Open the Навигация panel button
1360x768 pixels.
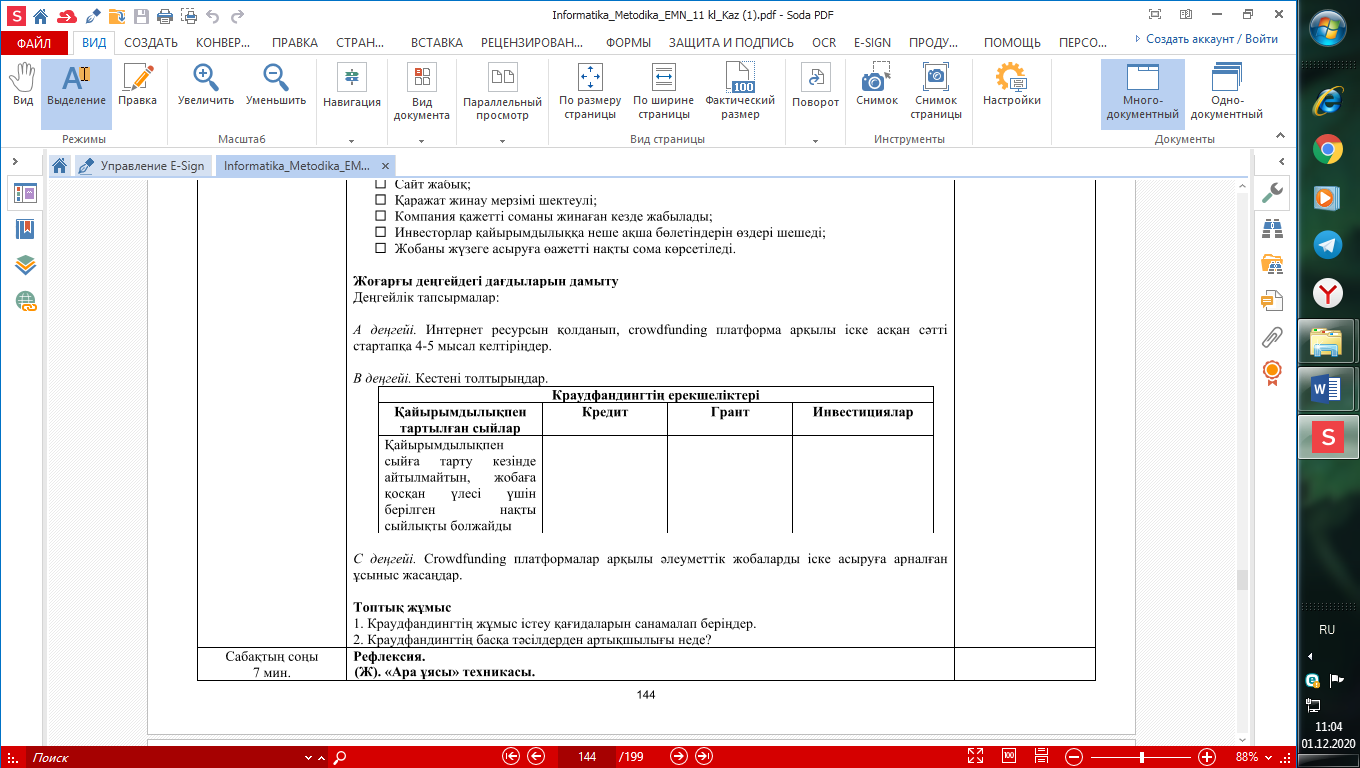point(352,85)
